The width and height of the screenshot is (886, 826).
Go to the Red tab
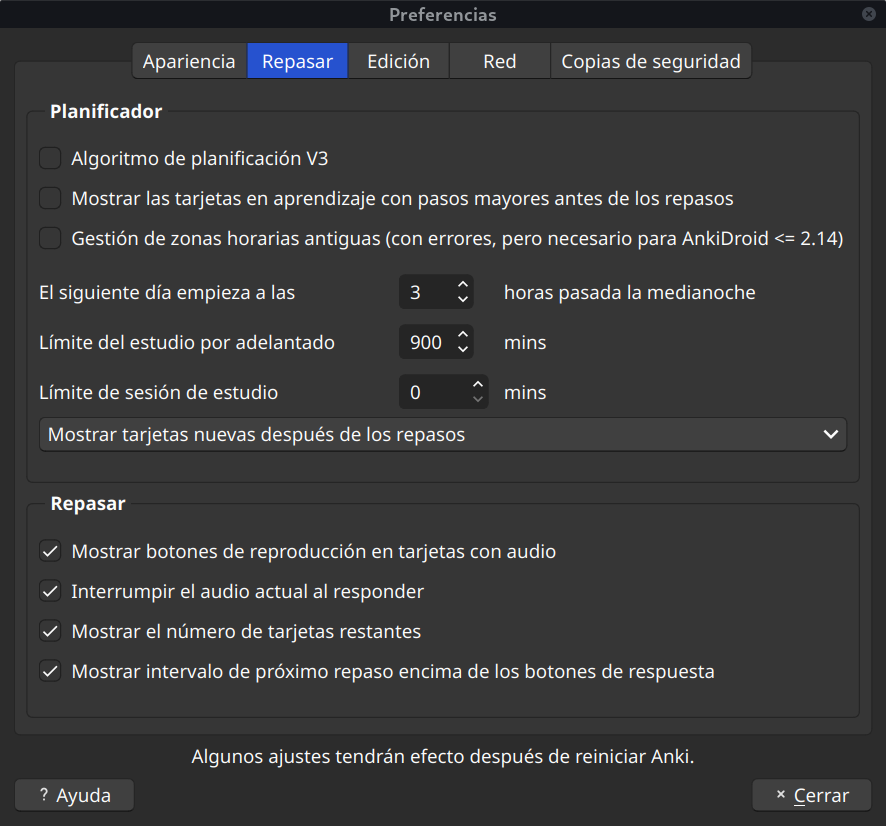point(499,61)
